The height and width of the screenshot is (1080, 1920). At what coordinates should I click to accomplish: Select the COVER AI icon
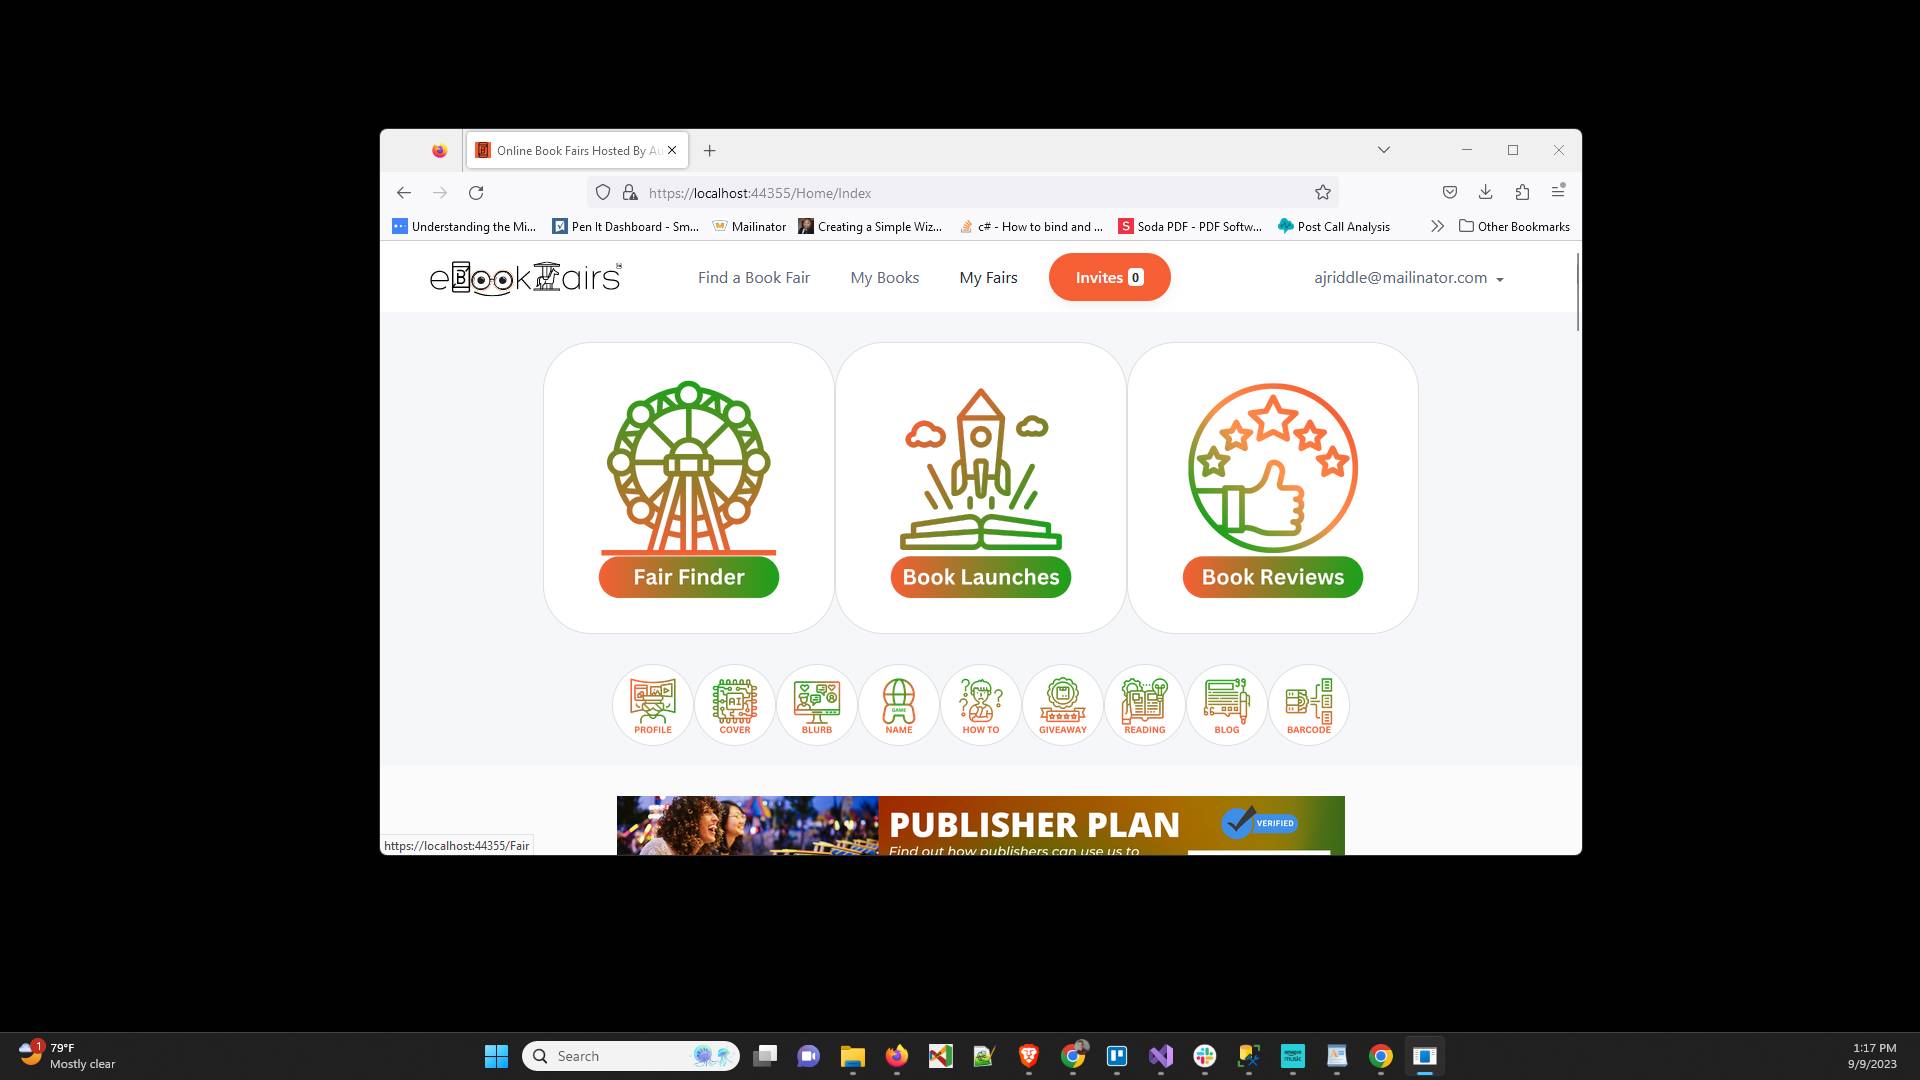tap(734, 704)
